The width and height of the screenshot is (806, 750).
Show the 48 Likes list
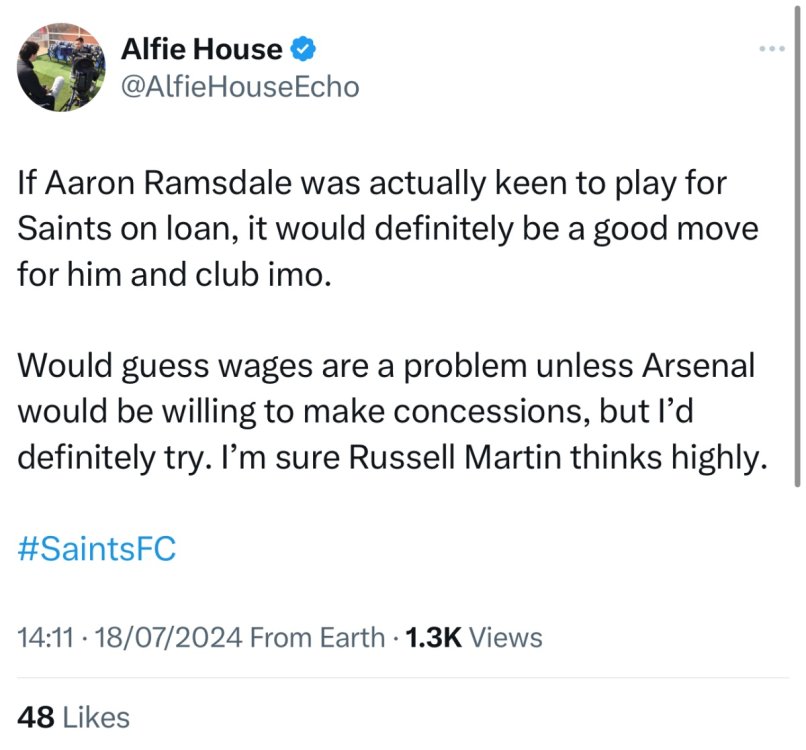pos(74,716)
